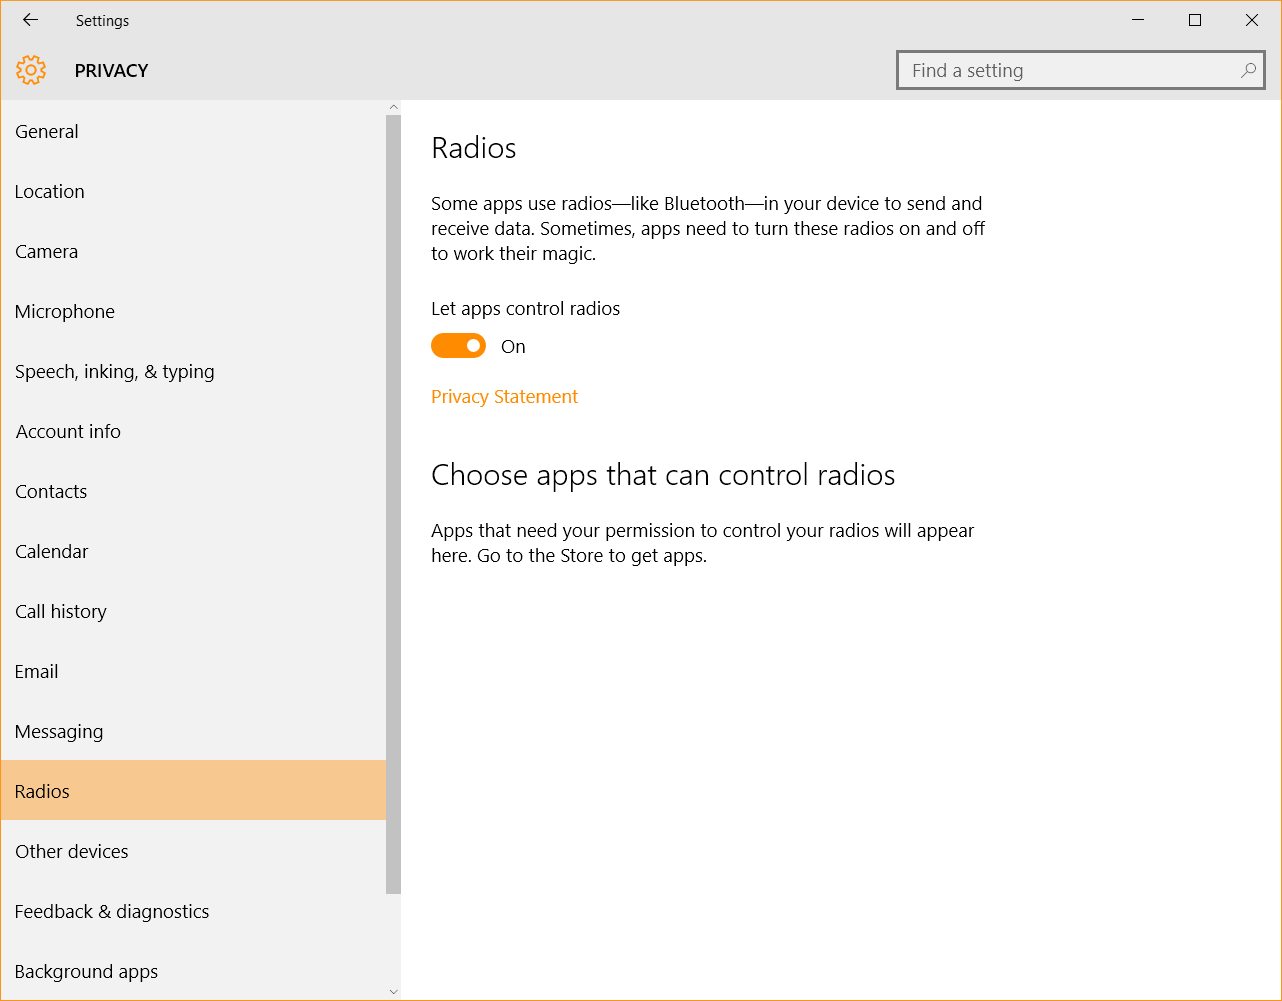Select Microphone in the sidebar
The image size is (1282, 1001).
coord(193,311)
